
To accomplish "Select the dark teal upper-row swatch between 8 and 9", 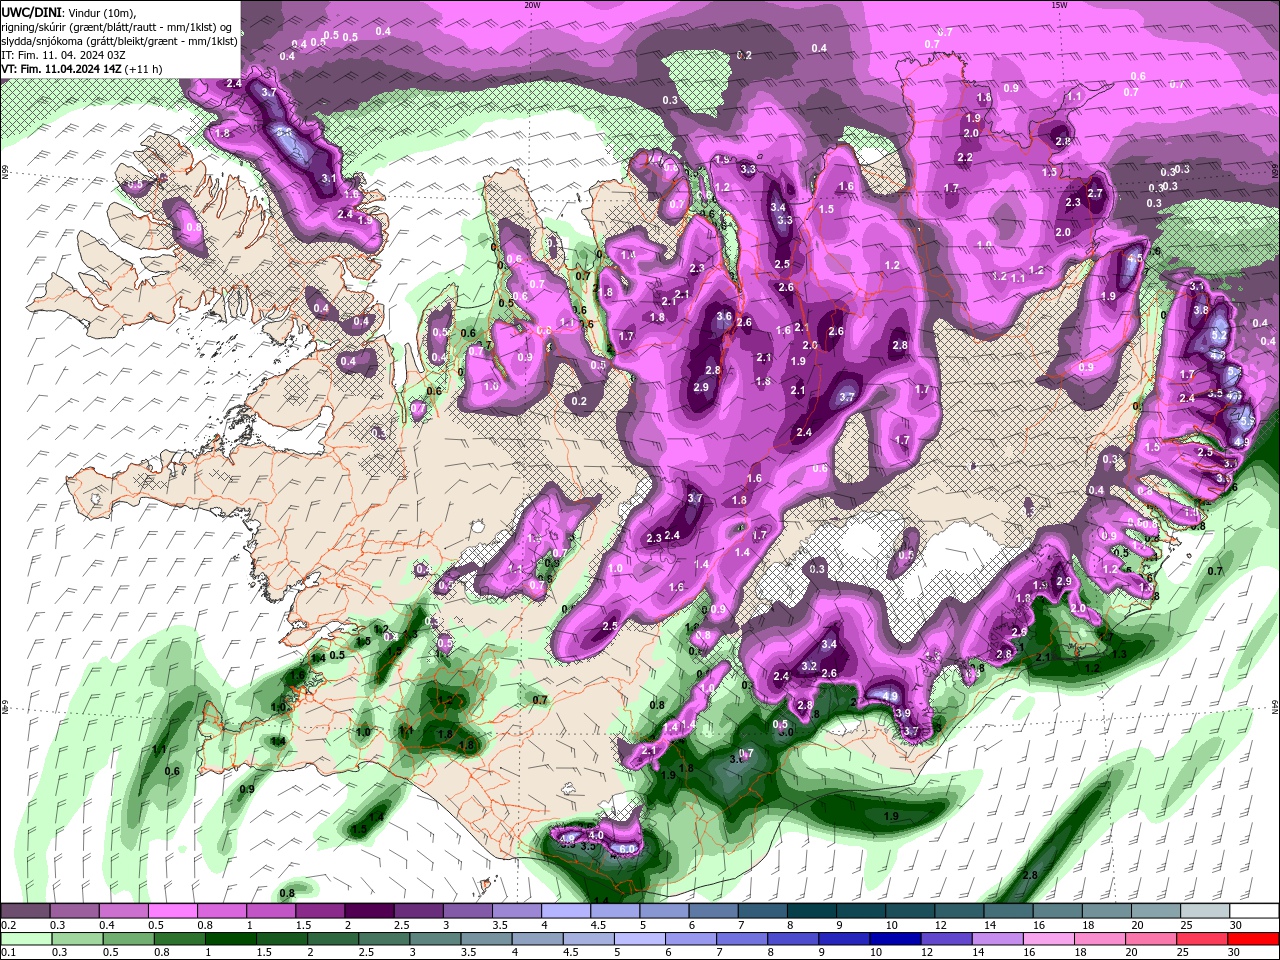I will click(811, 911).
